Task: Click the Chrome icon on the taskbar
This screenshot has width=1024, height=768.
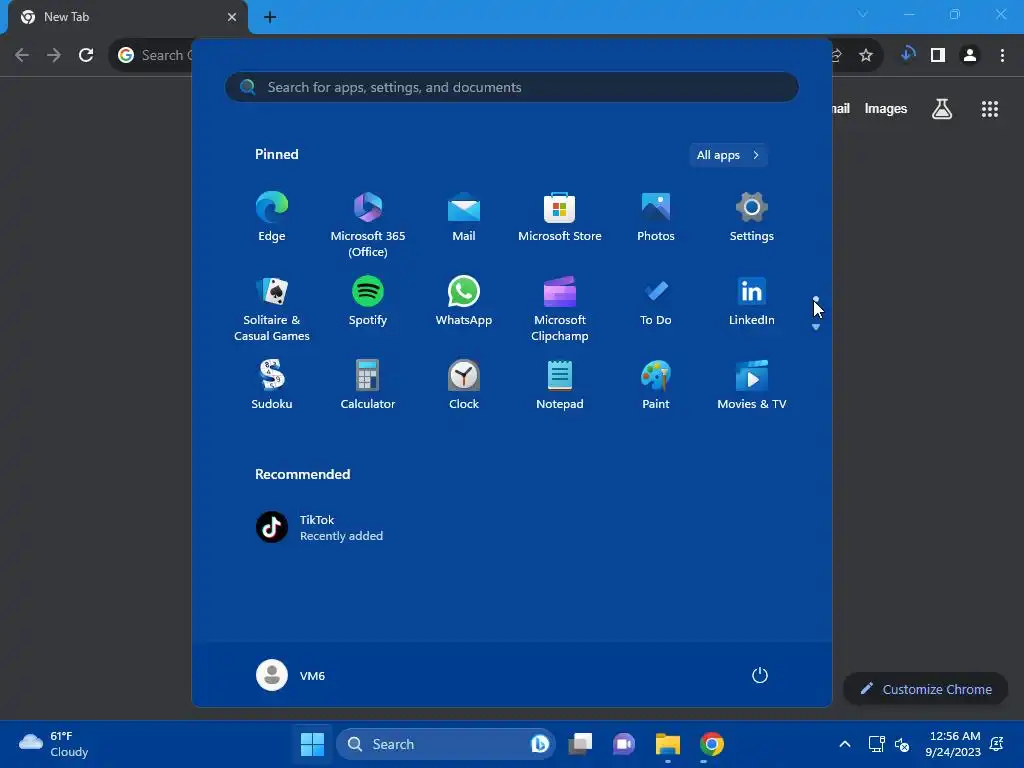Action: [711, 744]
